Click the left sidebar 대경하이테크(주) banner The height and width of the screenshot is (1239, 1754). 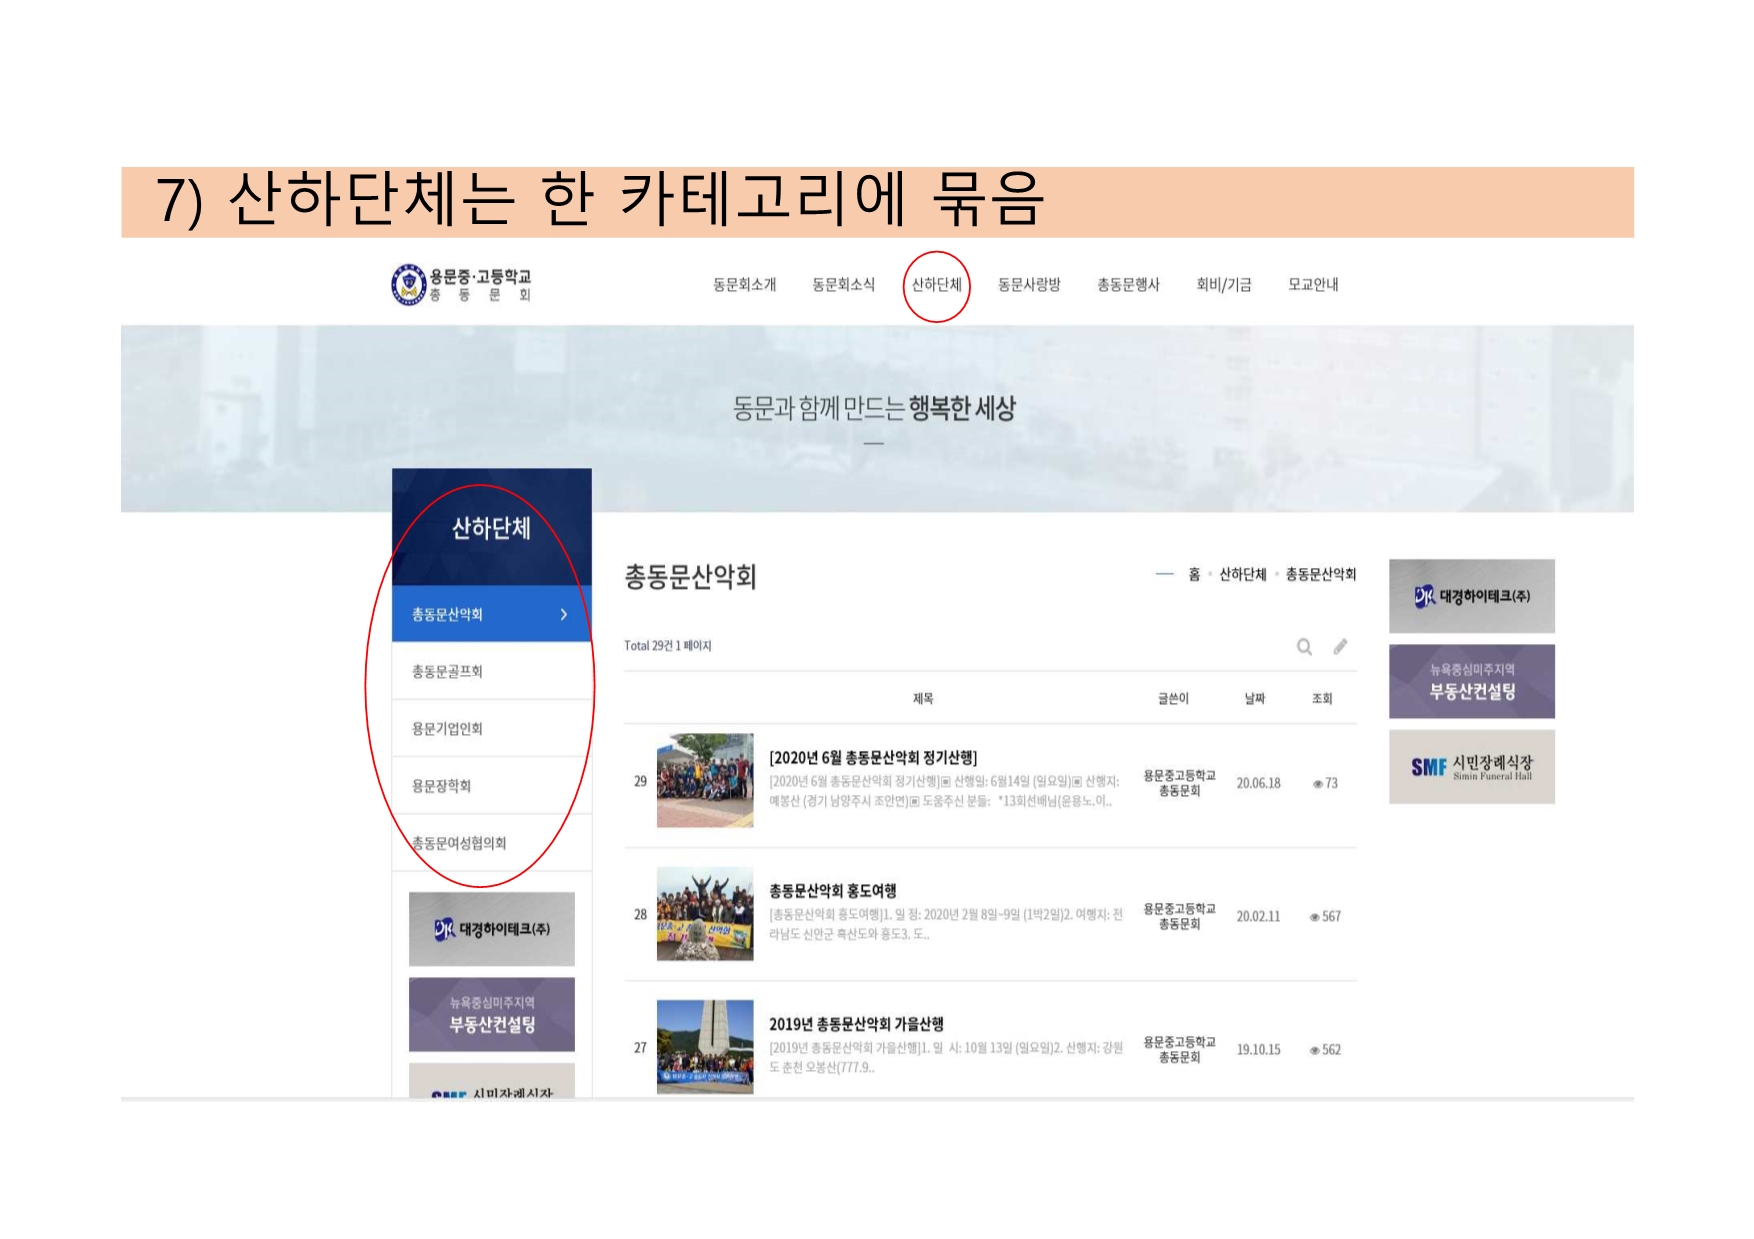point(492,929)
